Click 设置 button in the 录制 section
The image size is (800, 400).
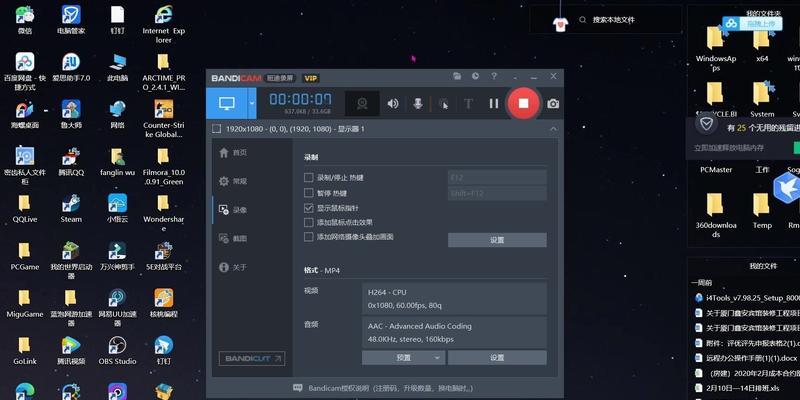coord(497,240)
